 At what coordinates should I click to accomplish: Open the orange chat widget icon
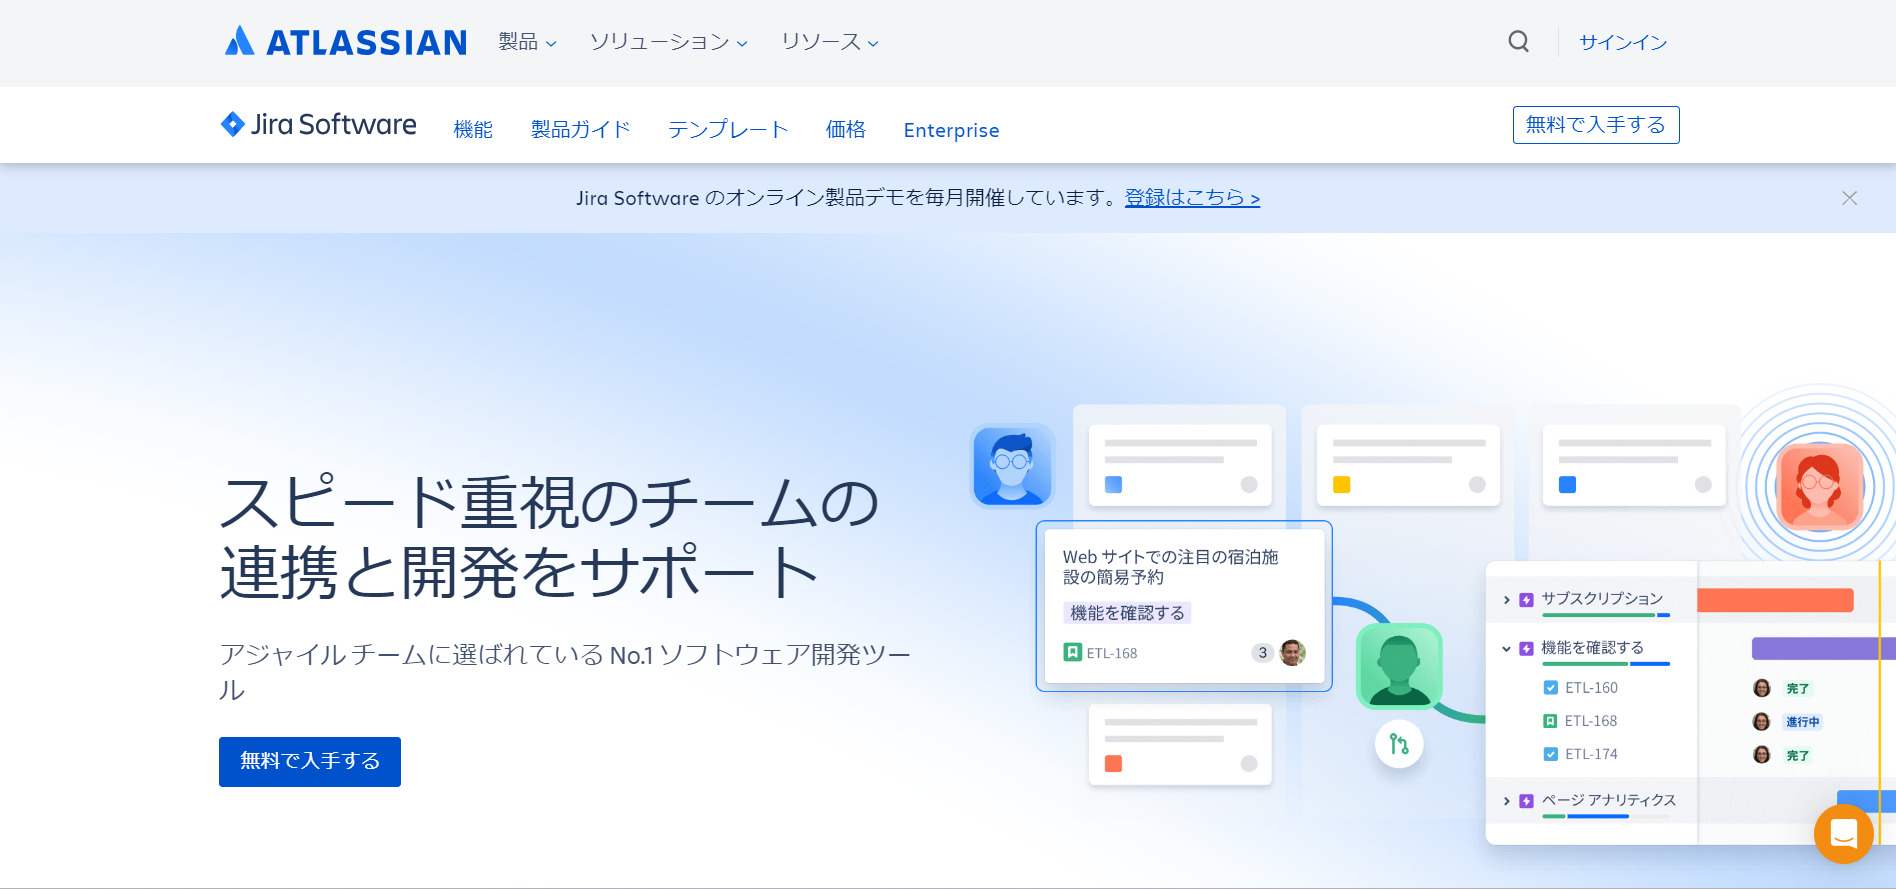1844,833
